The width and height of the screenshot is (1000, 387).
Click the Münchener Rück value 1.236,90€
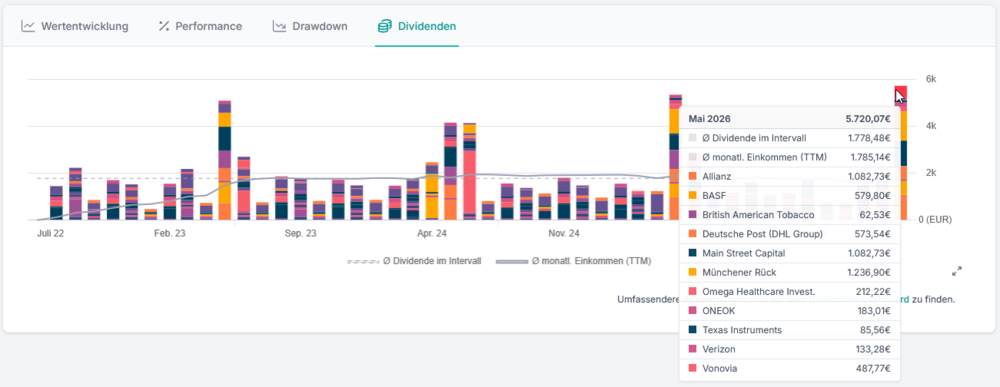(x=869, y=272)
